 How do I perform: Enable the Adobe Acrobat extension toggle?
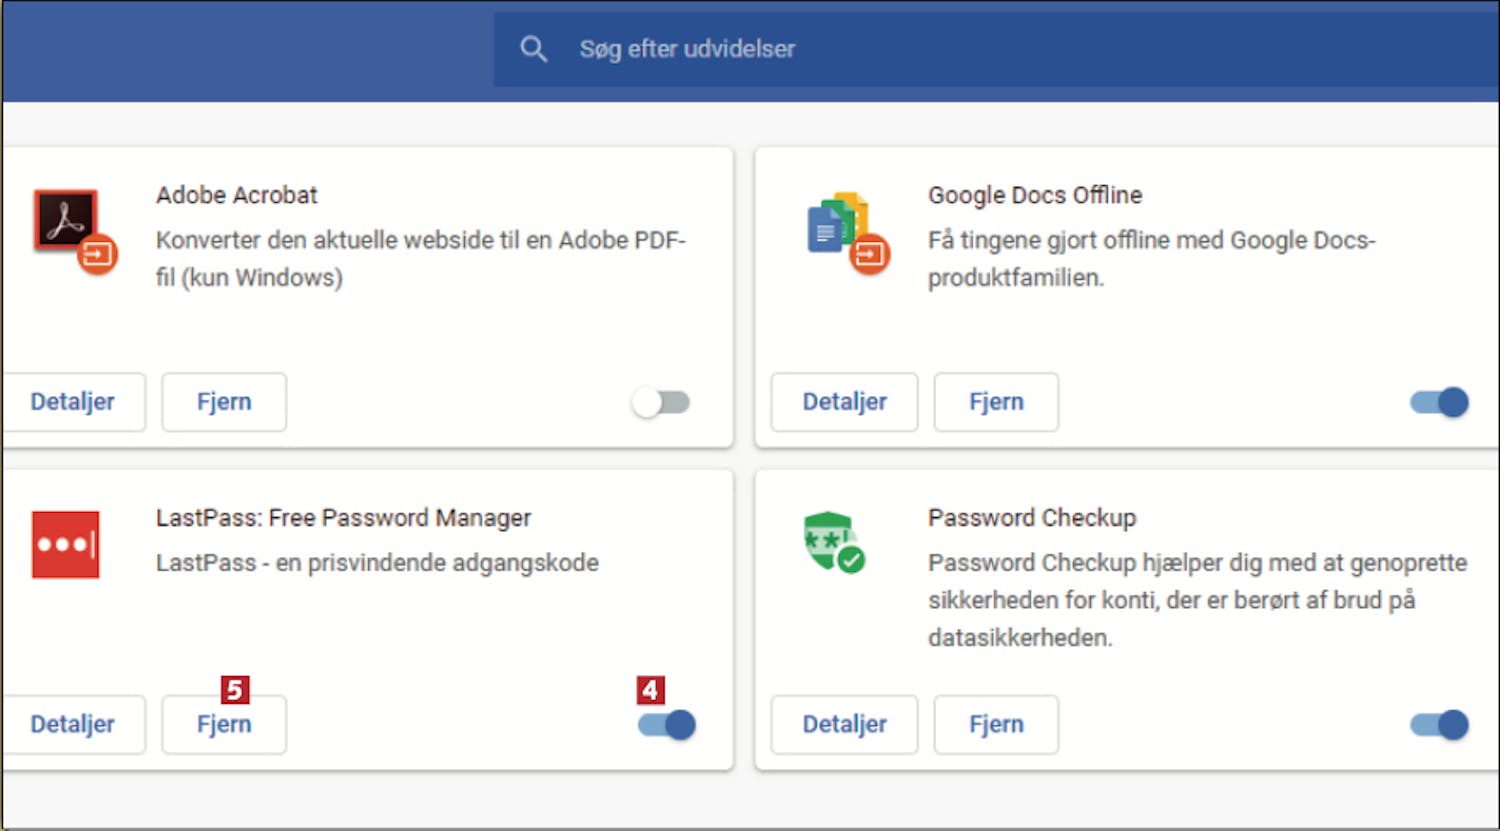coord(661,402)
